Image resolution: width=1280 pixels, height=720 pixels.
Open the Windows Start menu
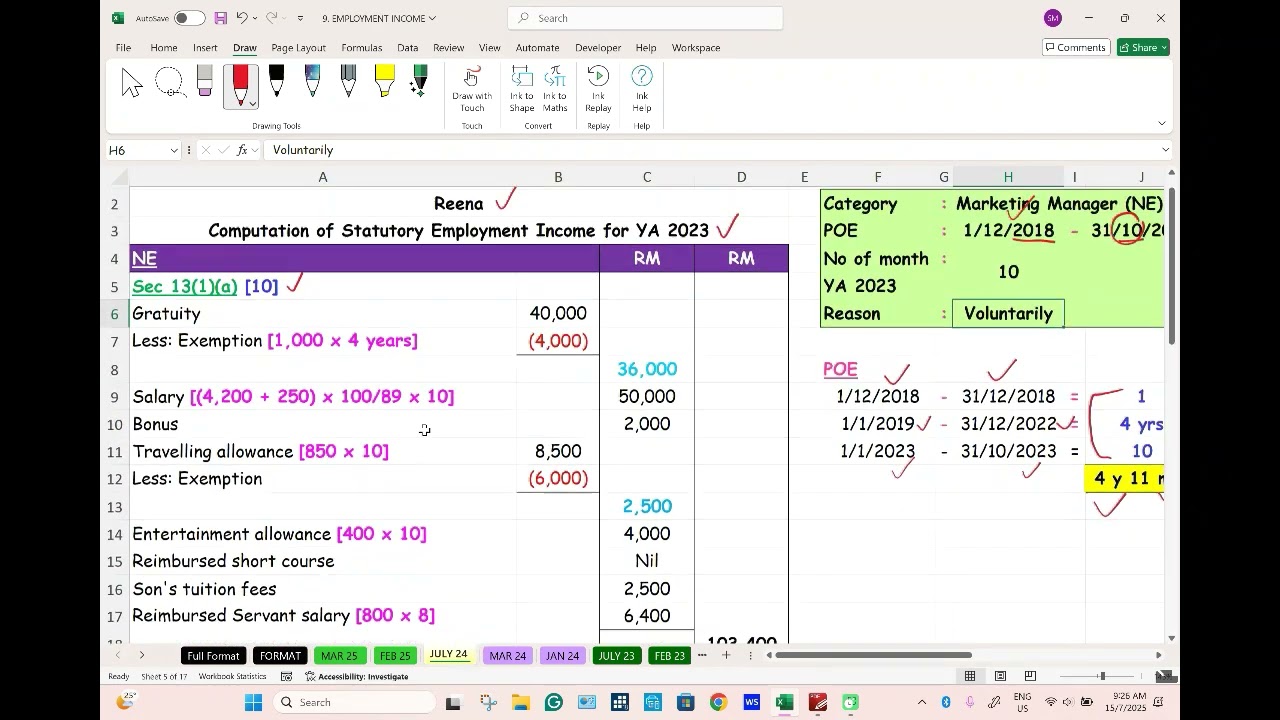tap(254, 703)
